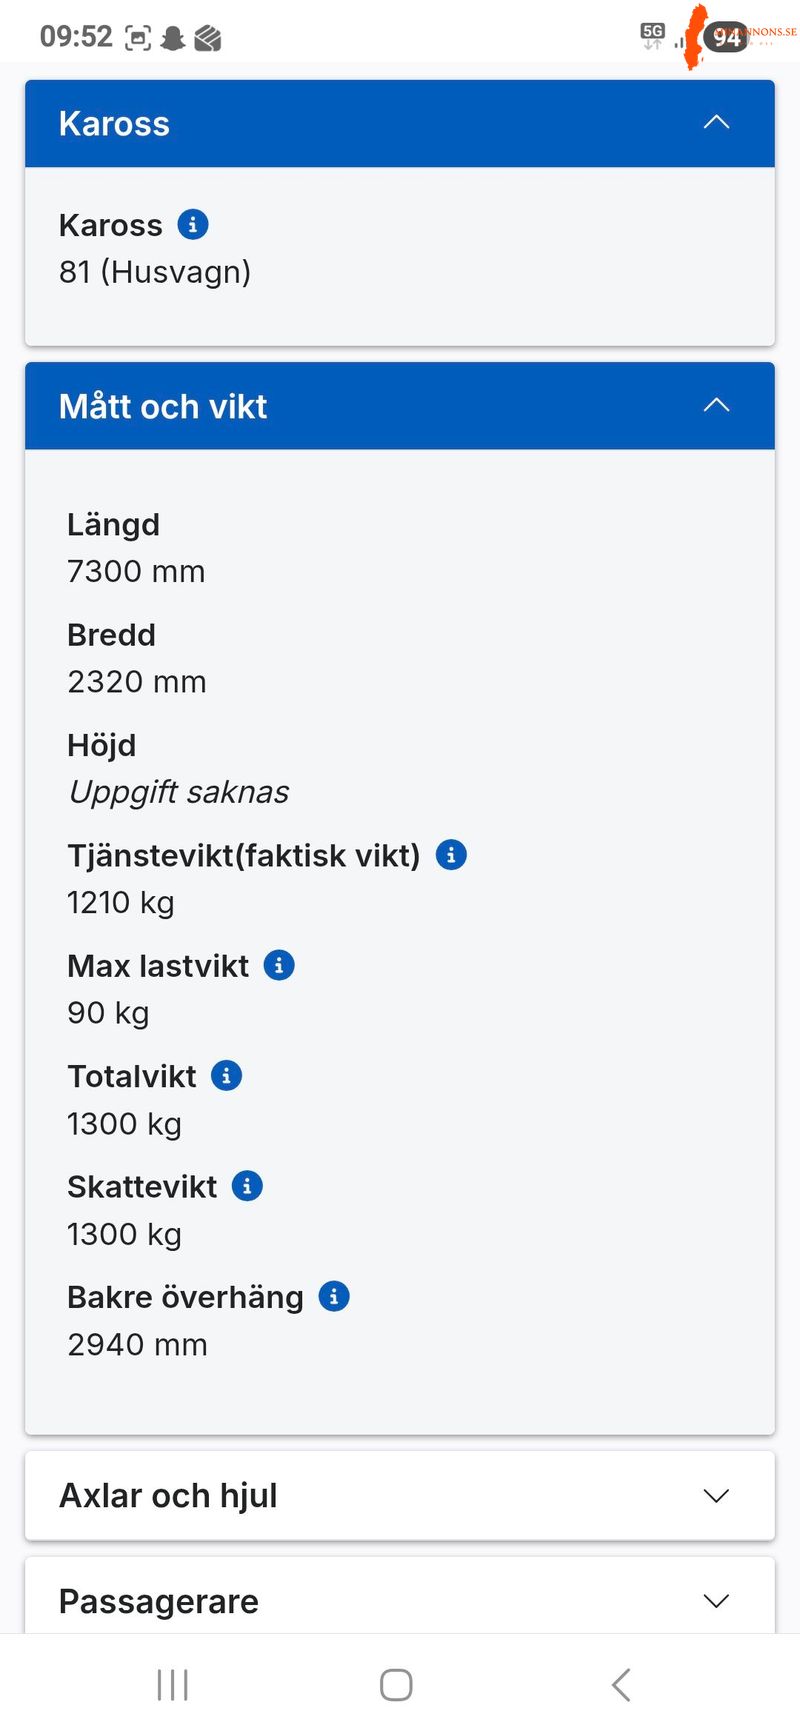This screenshot has height=1733, width=800.
Task: Tap the battery percentage indicator
Action: point(724,37)
